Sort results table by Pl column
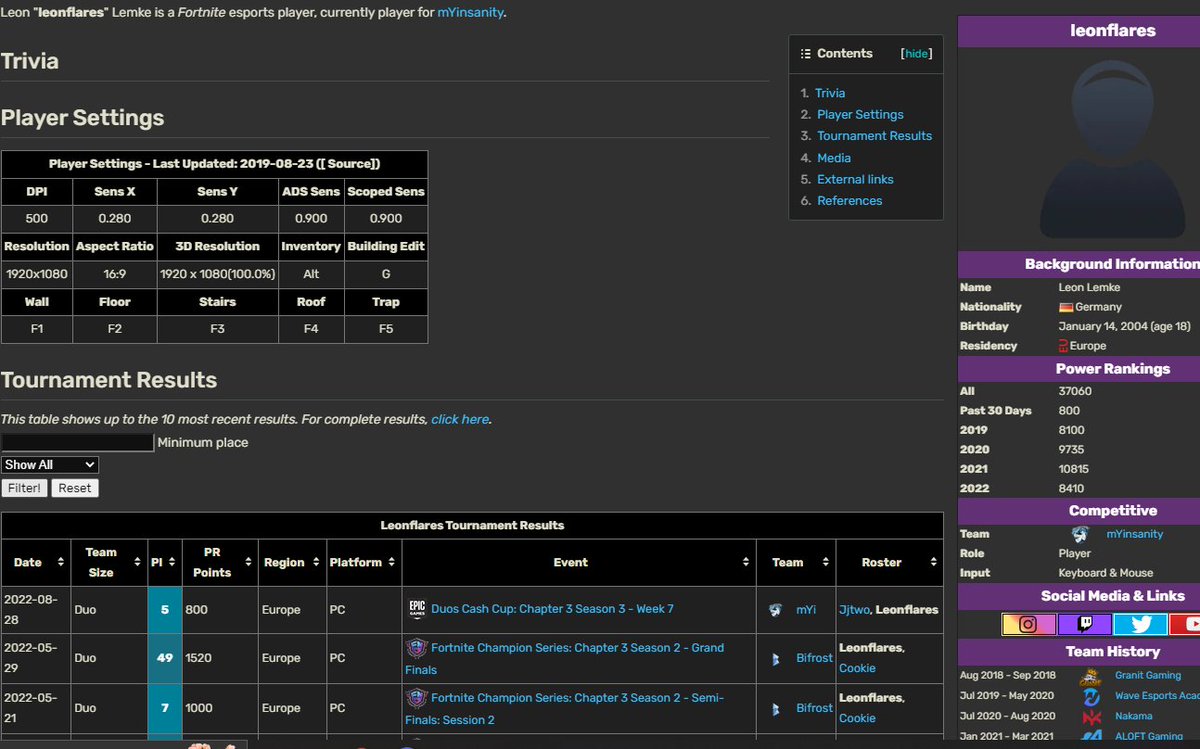The image size is (1200, 749). tap(172, 563)
